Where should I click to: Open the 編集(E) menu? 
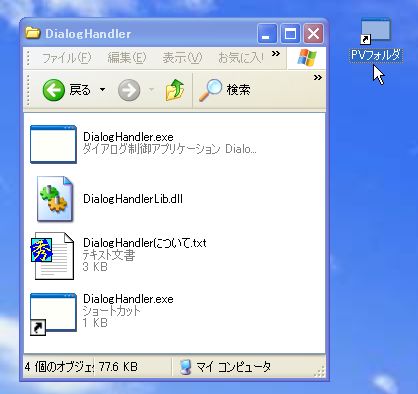point(127,58)
